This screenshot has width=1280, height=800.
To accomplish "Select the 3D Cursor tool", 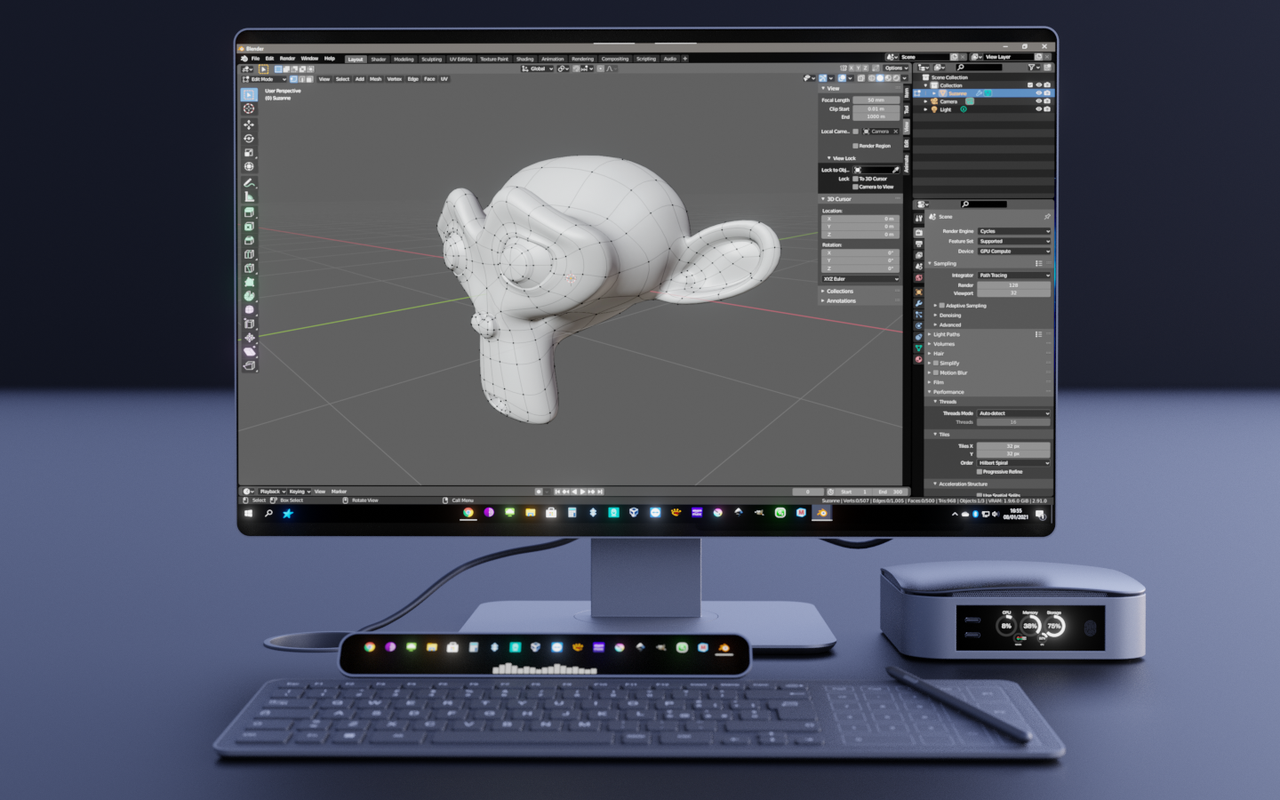I will 250,108.
